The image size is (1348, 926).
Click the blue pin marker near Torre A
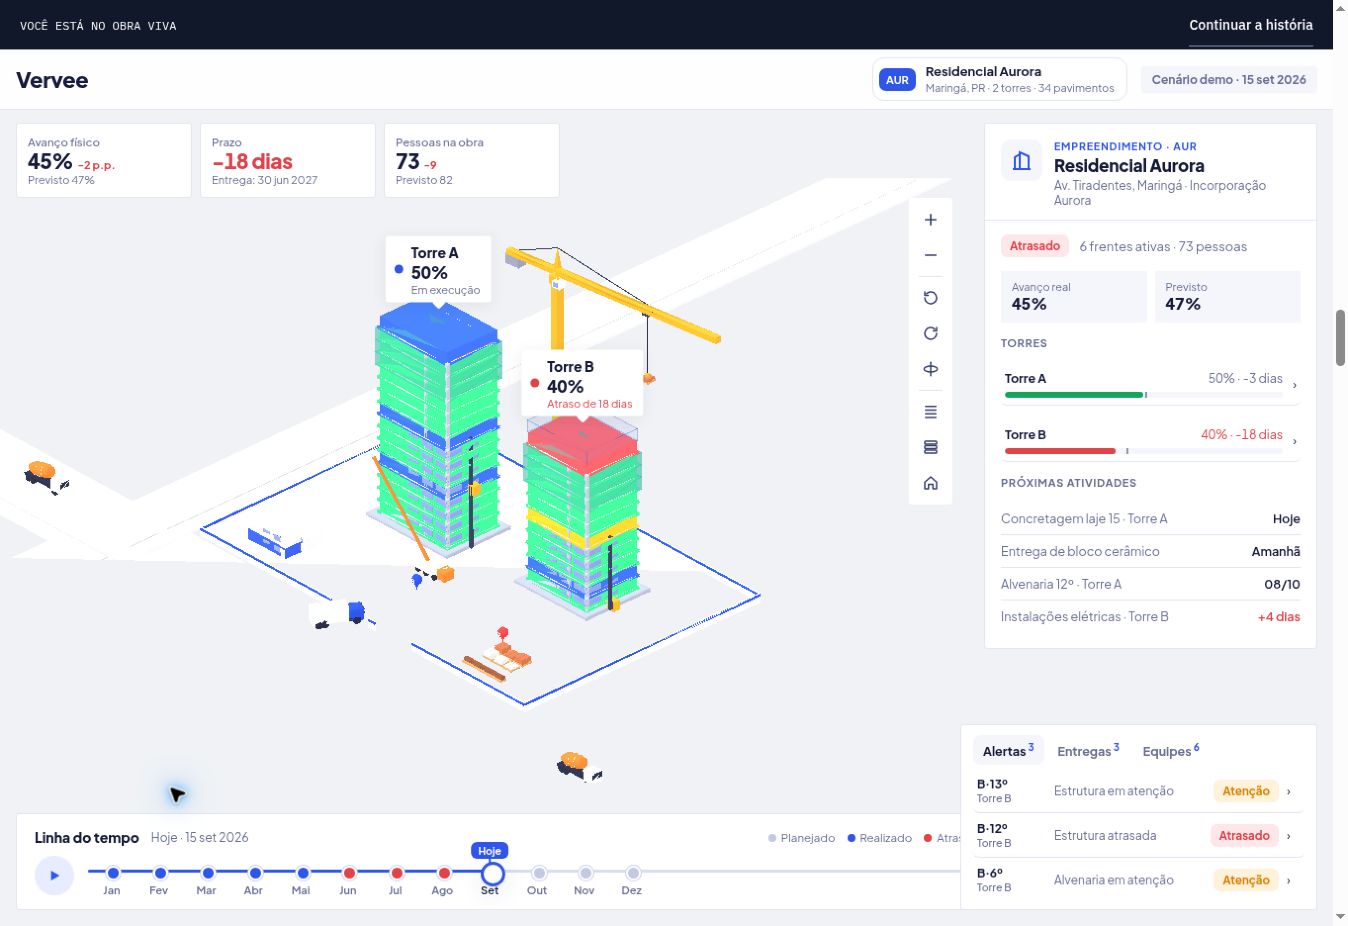[x=417, y=581]
